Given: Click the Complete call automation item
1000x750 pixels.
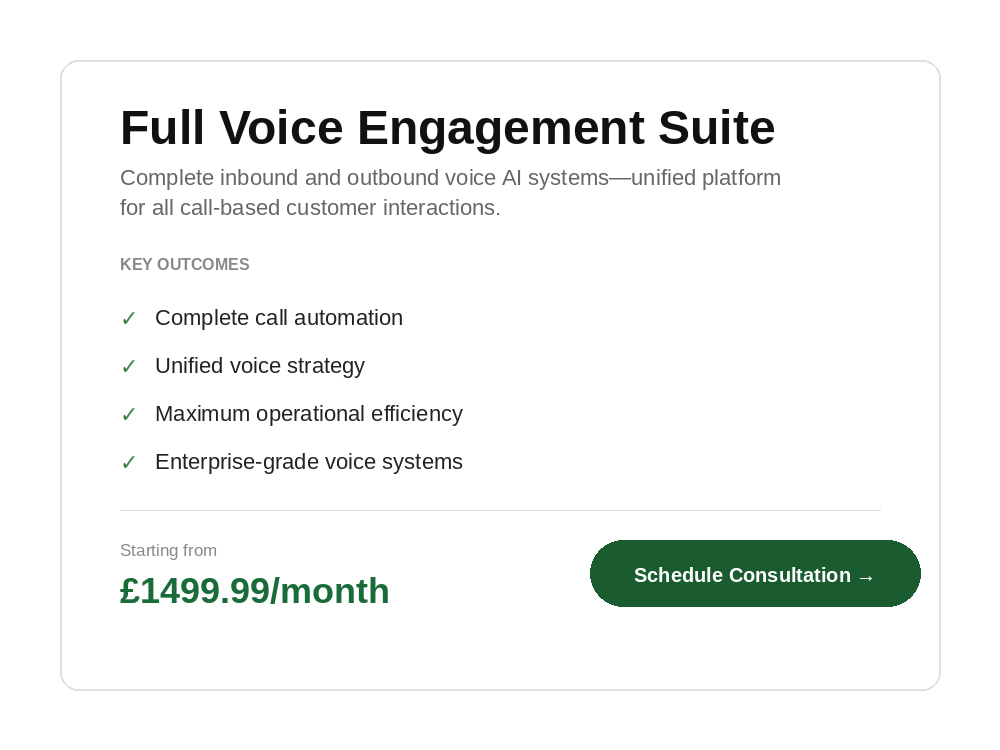Looking at the screenshot, I should (x=279, y=318).
